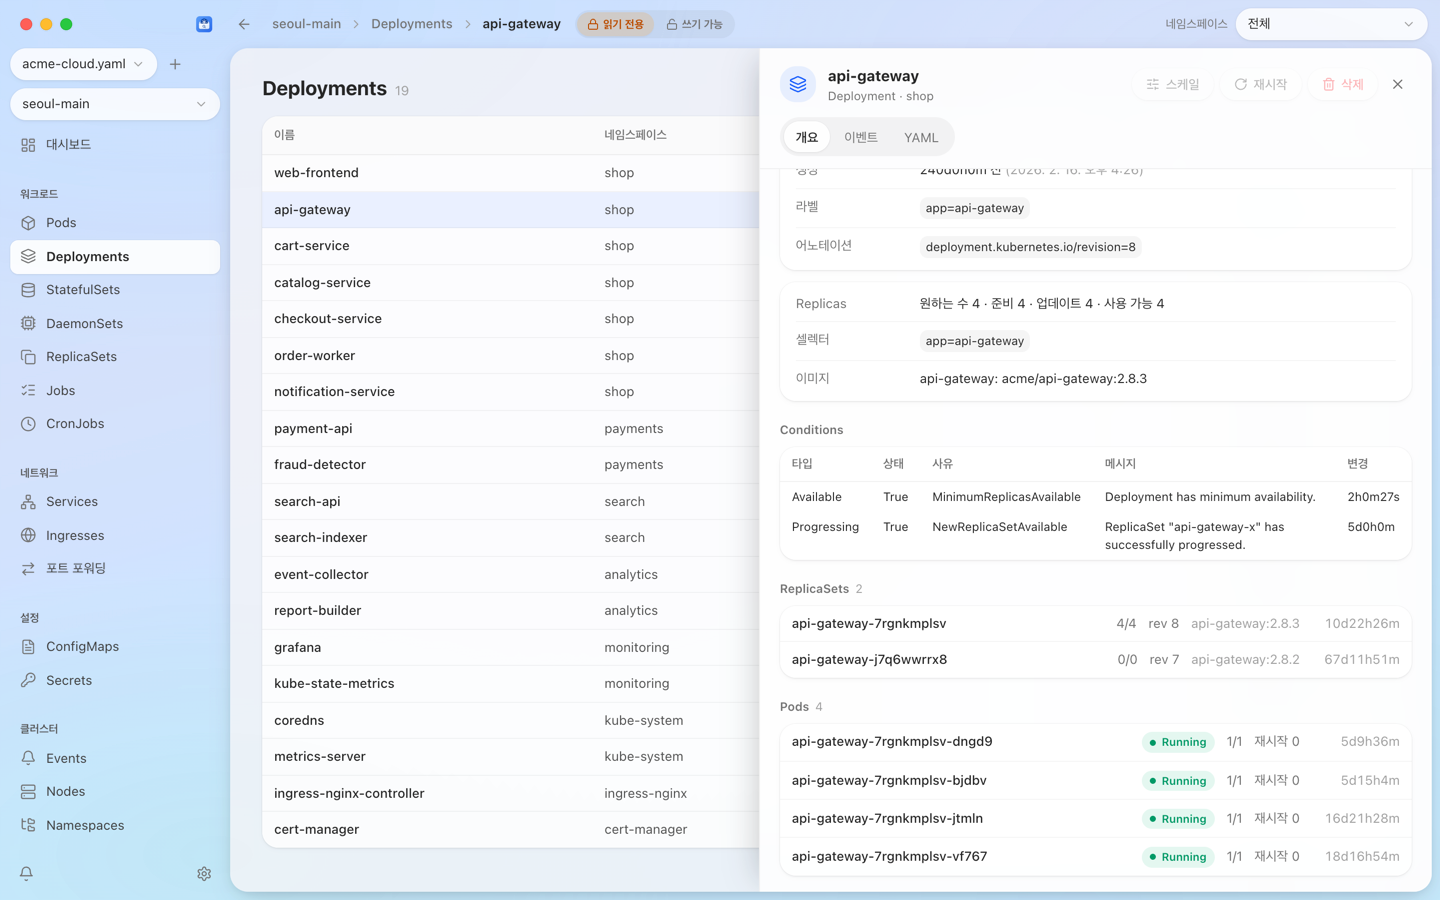Open Services in the sidebar

coord(115,502)
